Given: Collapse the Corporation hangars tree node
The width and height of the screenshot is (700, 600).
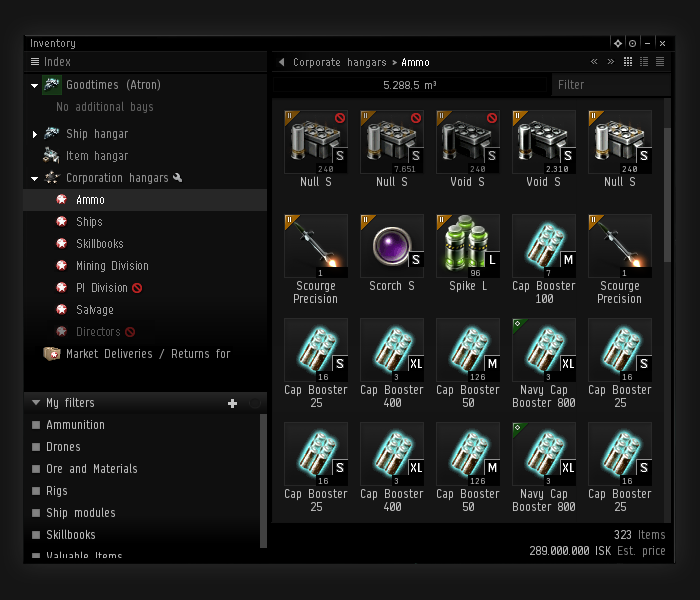Looking at the screenshot, I should point(34,179).
